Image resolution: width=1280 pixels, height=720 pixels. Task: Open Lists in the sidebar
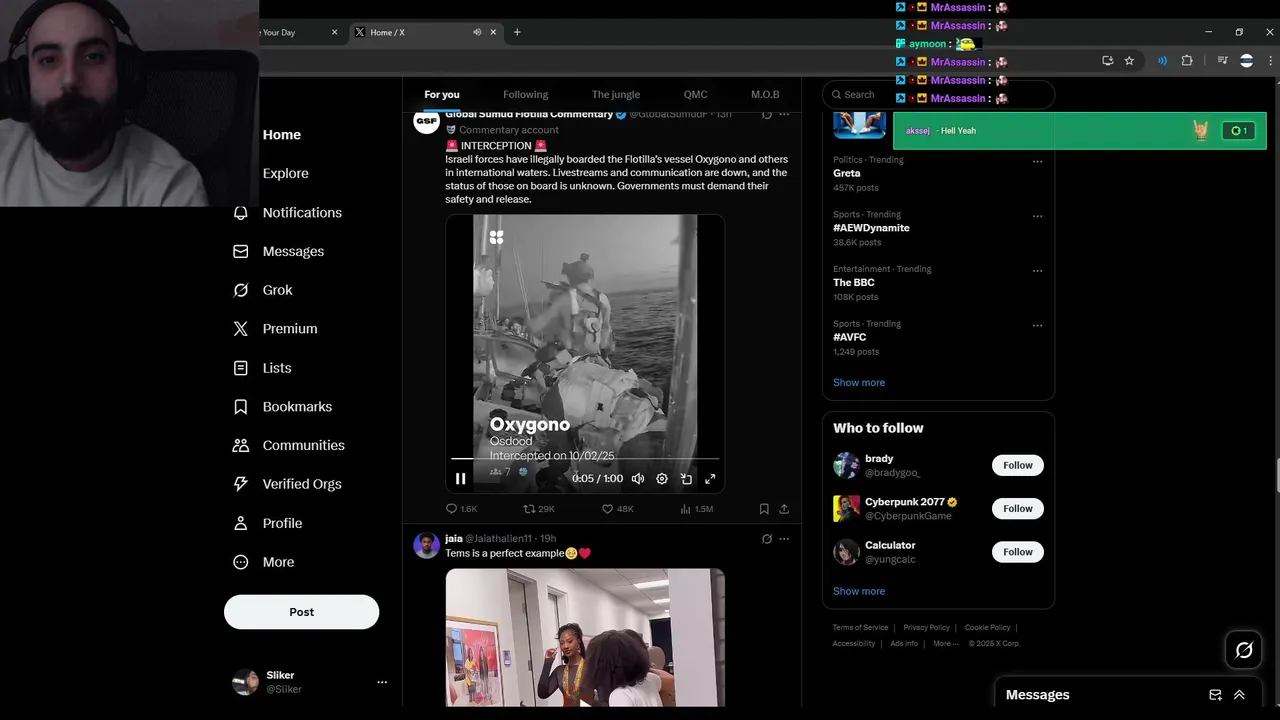click(262, 368)
